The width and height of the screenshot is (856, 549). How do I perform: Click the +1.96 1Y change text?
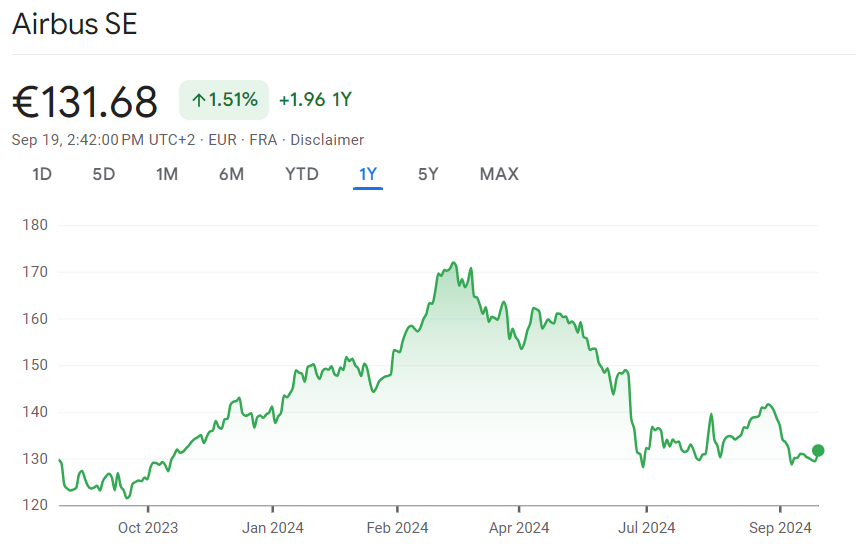tap(316, 100)
